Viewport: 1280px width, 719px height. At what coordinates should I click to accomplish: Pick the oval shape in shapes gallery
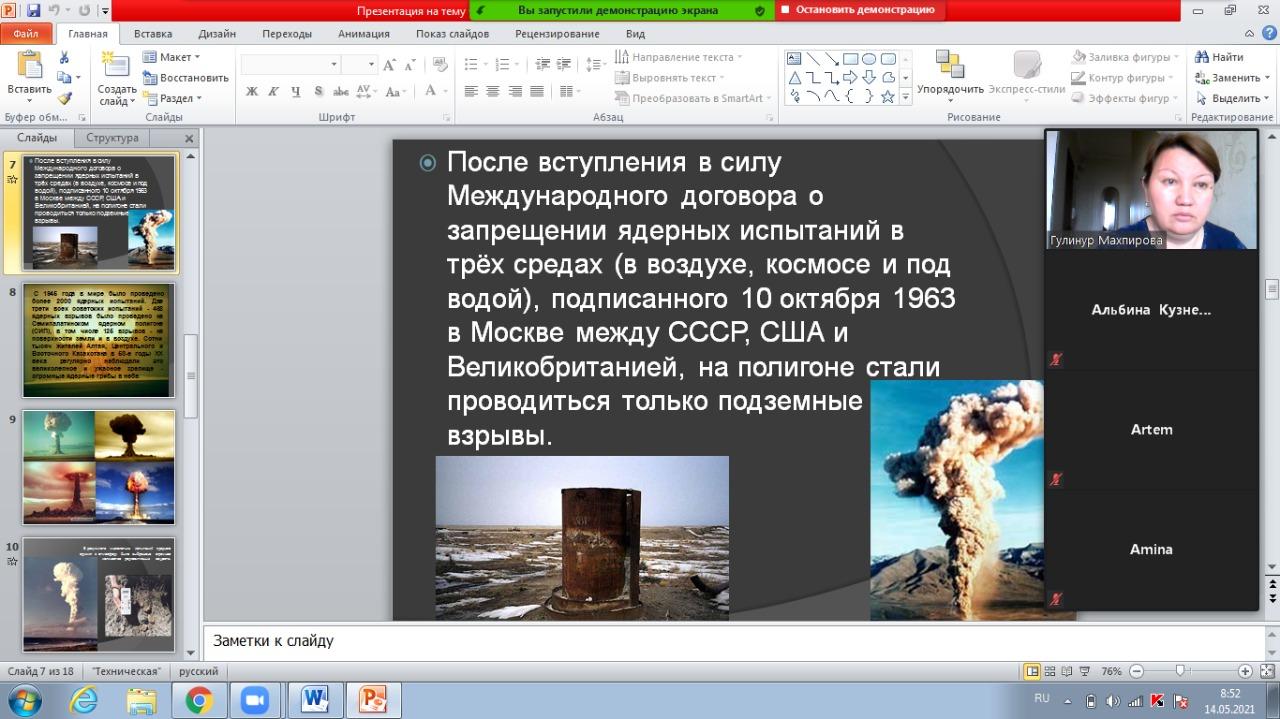pos(869,58)
